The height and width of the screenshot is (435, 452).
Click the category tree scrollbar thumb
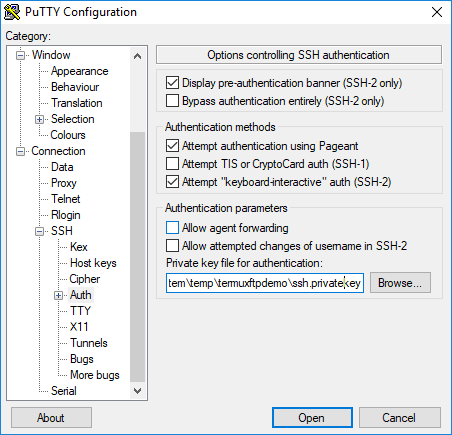pyautogui.click(x=137, y=257)
